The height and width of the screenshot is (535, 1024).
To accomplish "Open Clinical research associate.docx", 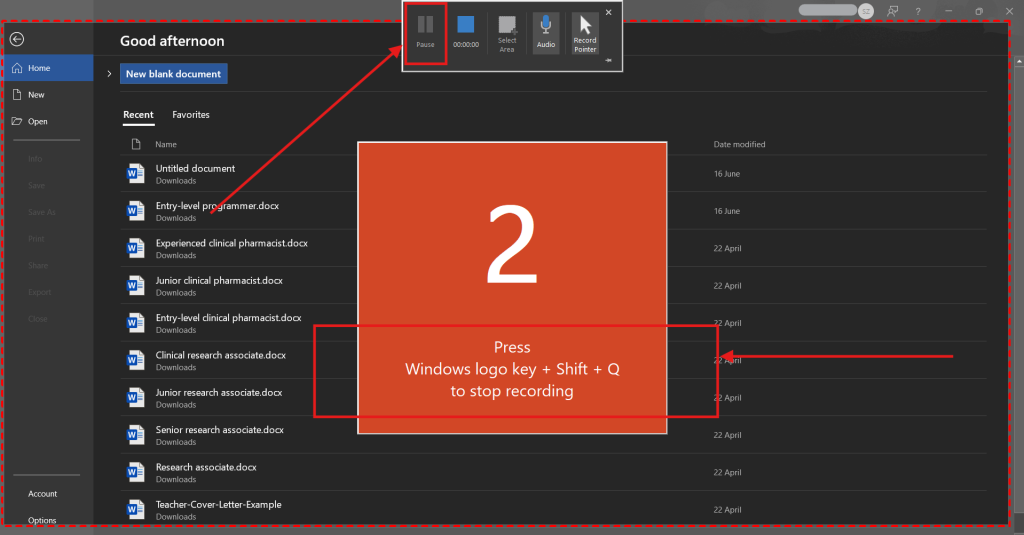I will pyautogui.click(x=220, y=355).
